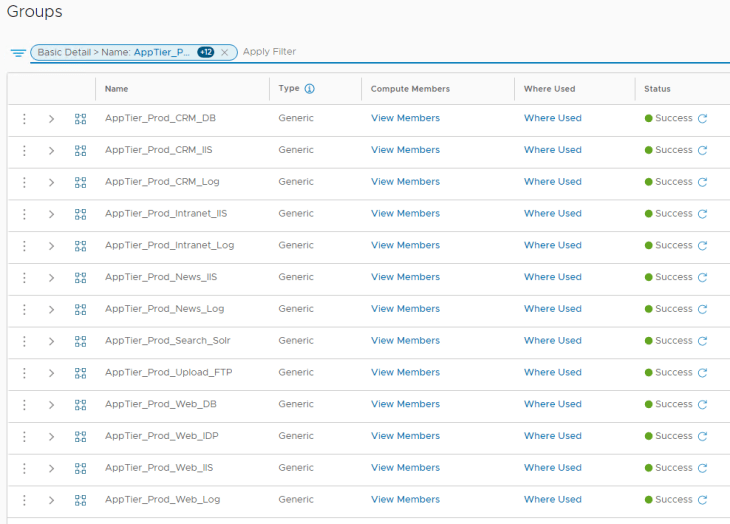Open actions menu for AppTier_Prod_CRM_IIS
The width and height of the screenshot is (730, 524).
click(x=24, y=150)
